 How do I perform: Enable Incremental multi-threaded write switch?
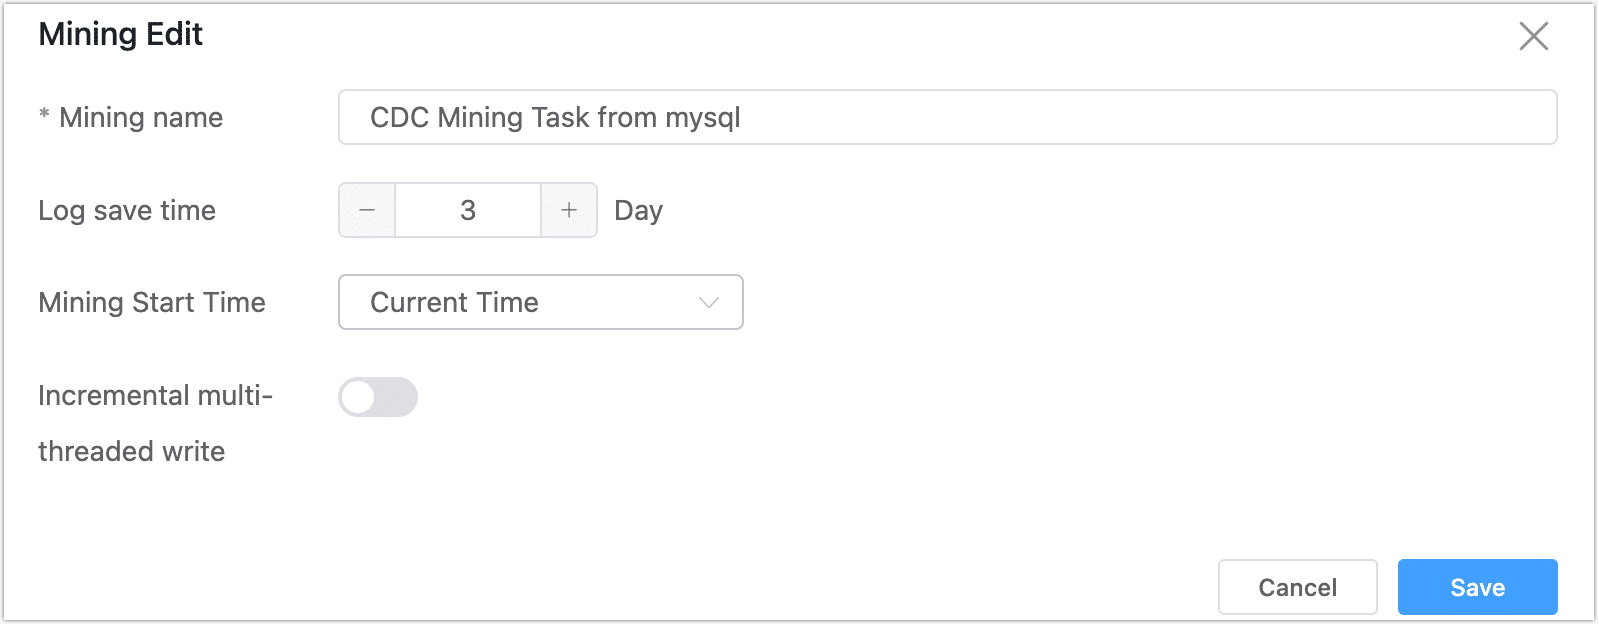[378, 397]
